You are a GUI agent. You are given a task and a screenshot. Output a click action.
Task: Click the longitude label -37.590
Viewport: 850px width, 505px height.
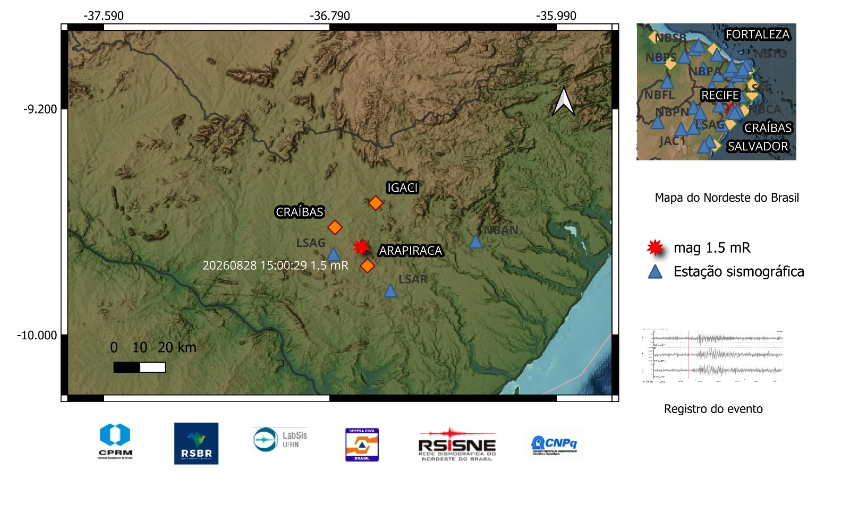tap(103, 16)
